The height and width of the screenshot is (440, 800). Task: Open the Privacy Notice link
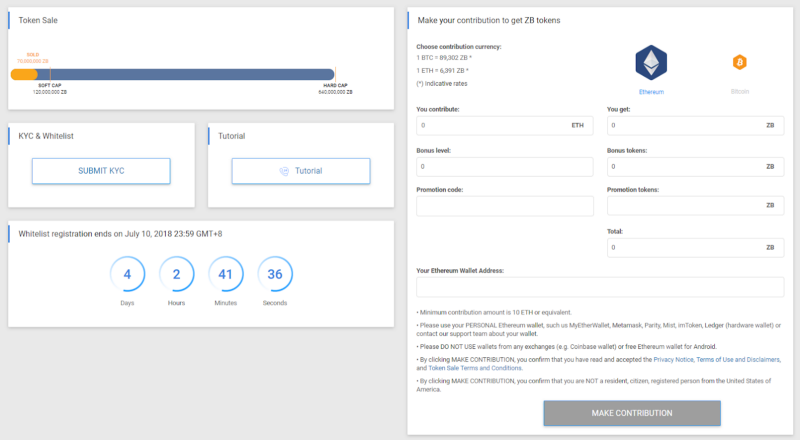673,359
